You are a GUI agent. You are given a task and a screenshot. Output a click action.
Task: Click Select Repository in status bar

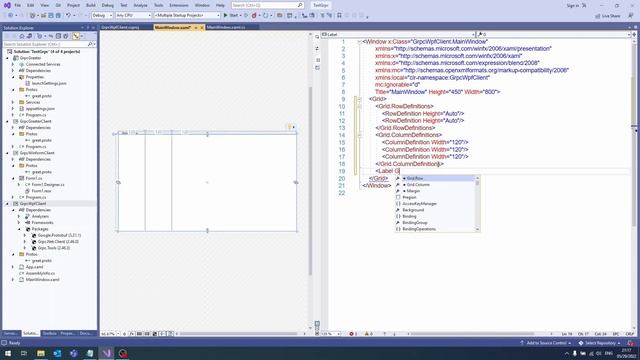pyautogui.click(x=599, y=343)
